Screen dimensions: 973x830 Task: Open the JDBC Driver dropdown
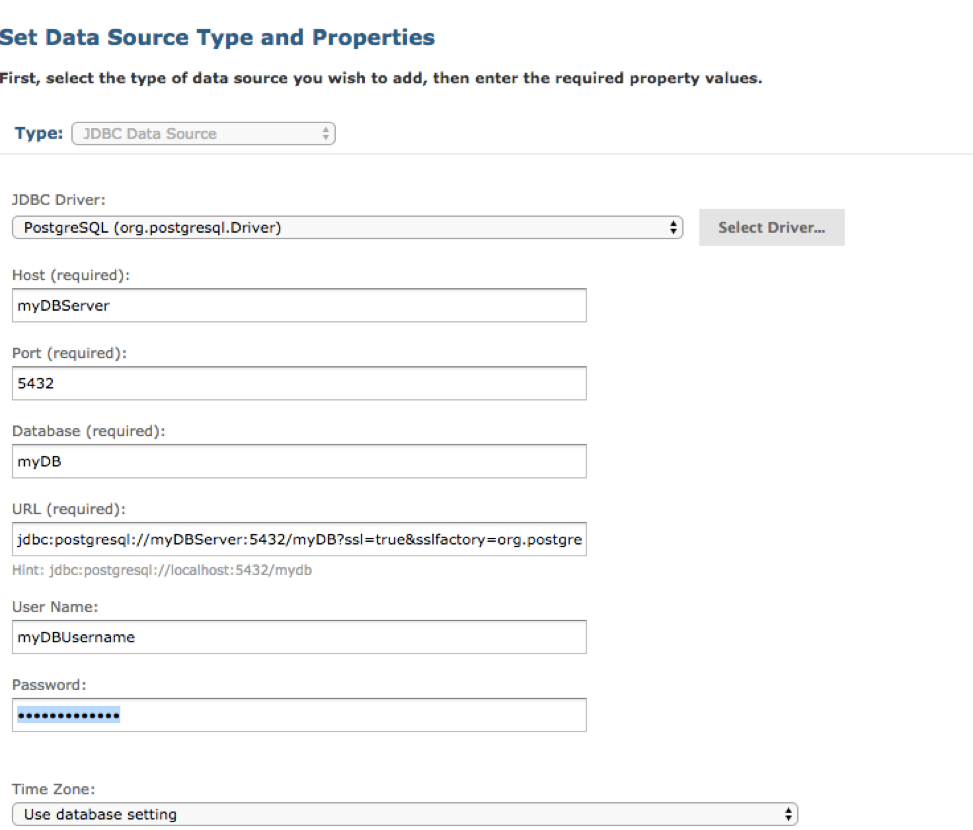coord(346,228)
